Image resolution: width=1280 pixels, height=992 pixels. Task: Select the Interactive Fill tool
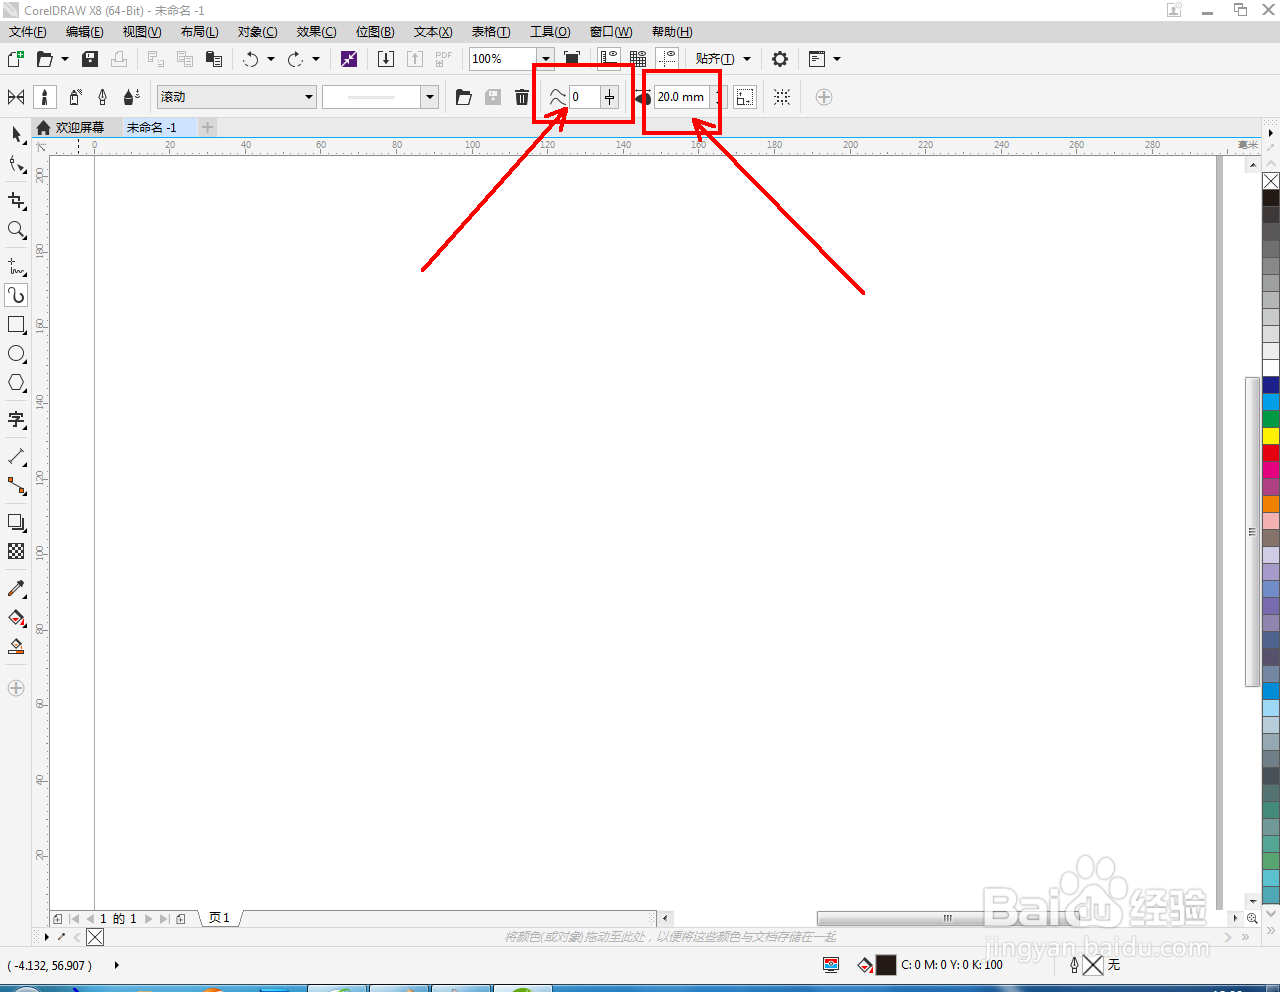16,618
